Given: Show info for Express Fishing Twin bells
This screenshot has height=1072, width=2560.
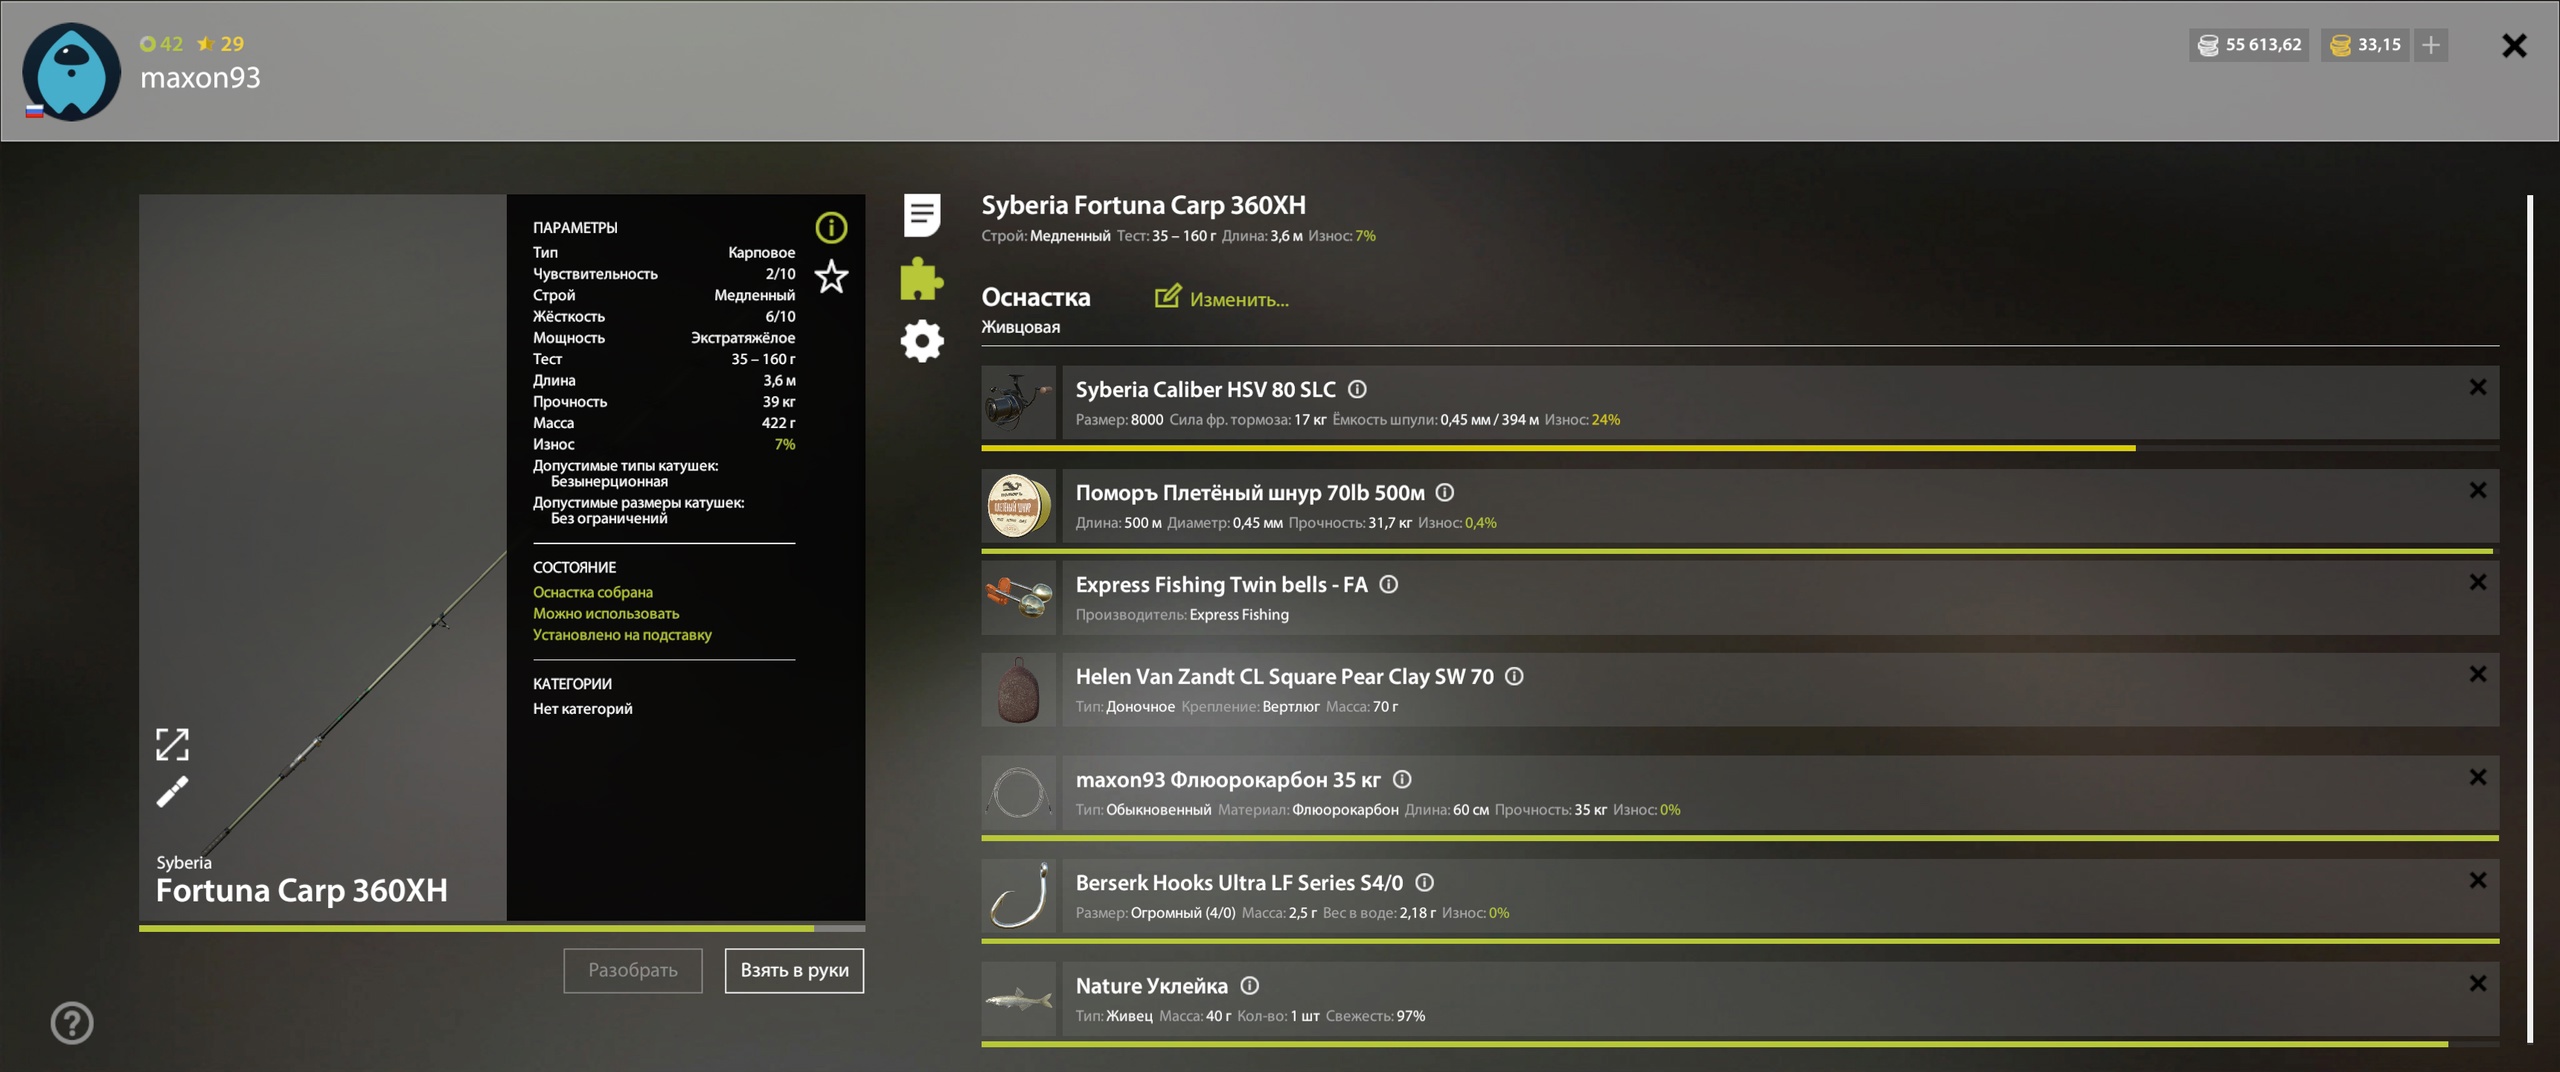Looking at the screenshot, I should point(1389,584).
